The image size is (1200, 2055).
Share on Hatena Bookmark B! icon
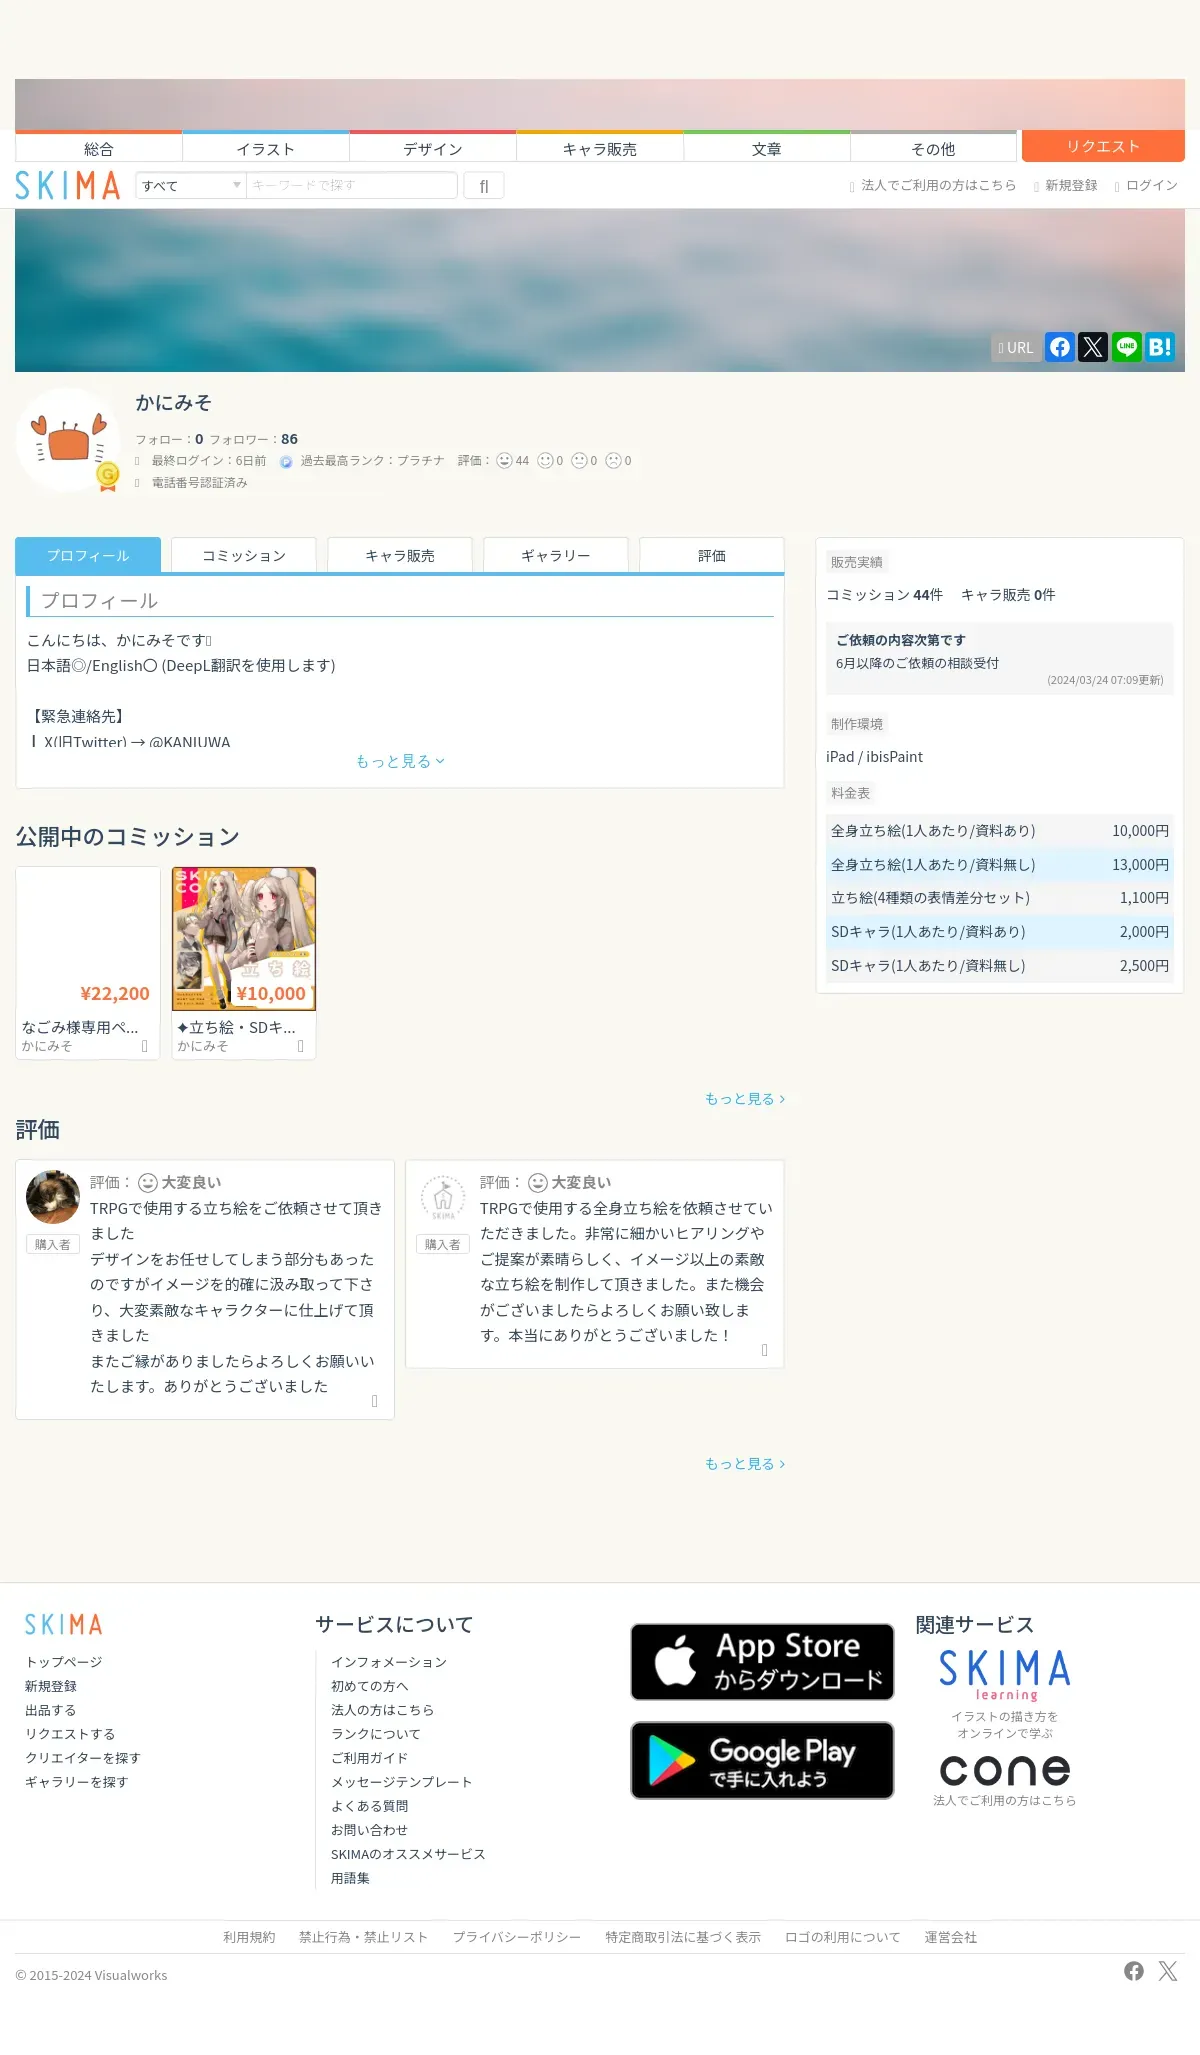pyautogui.click(x=1160, y=347)
